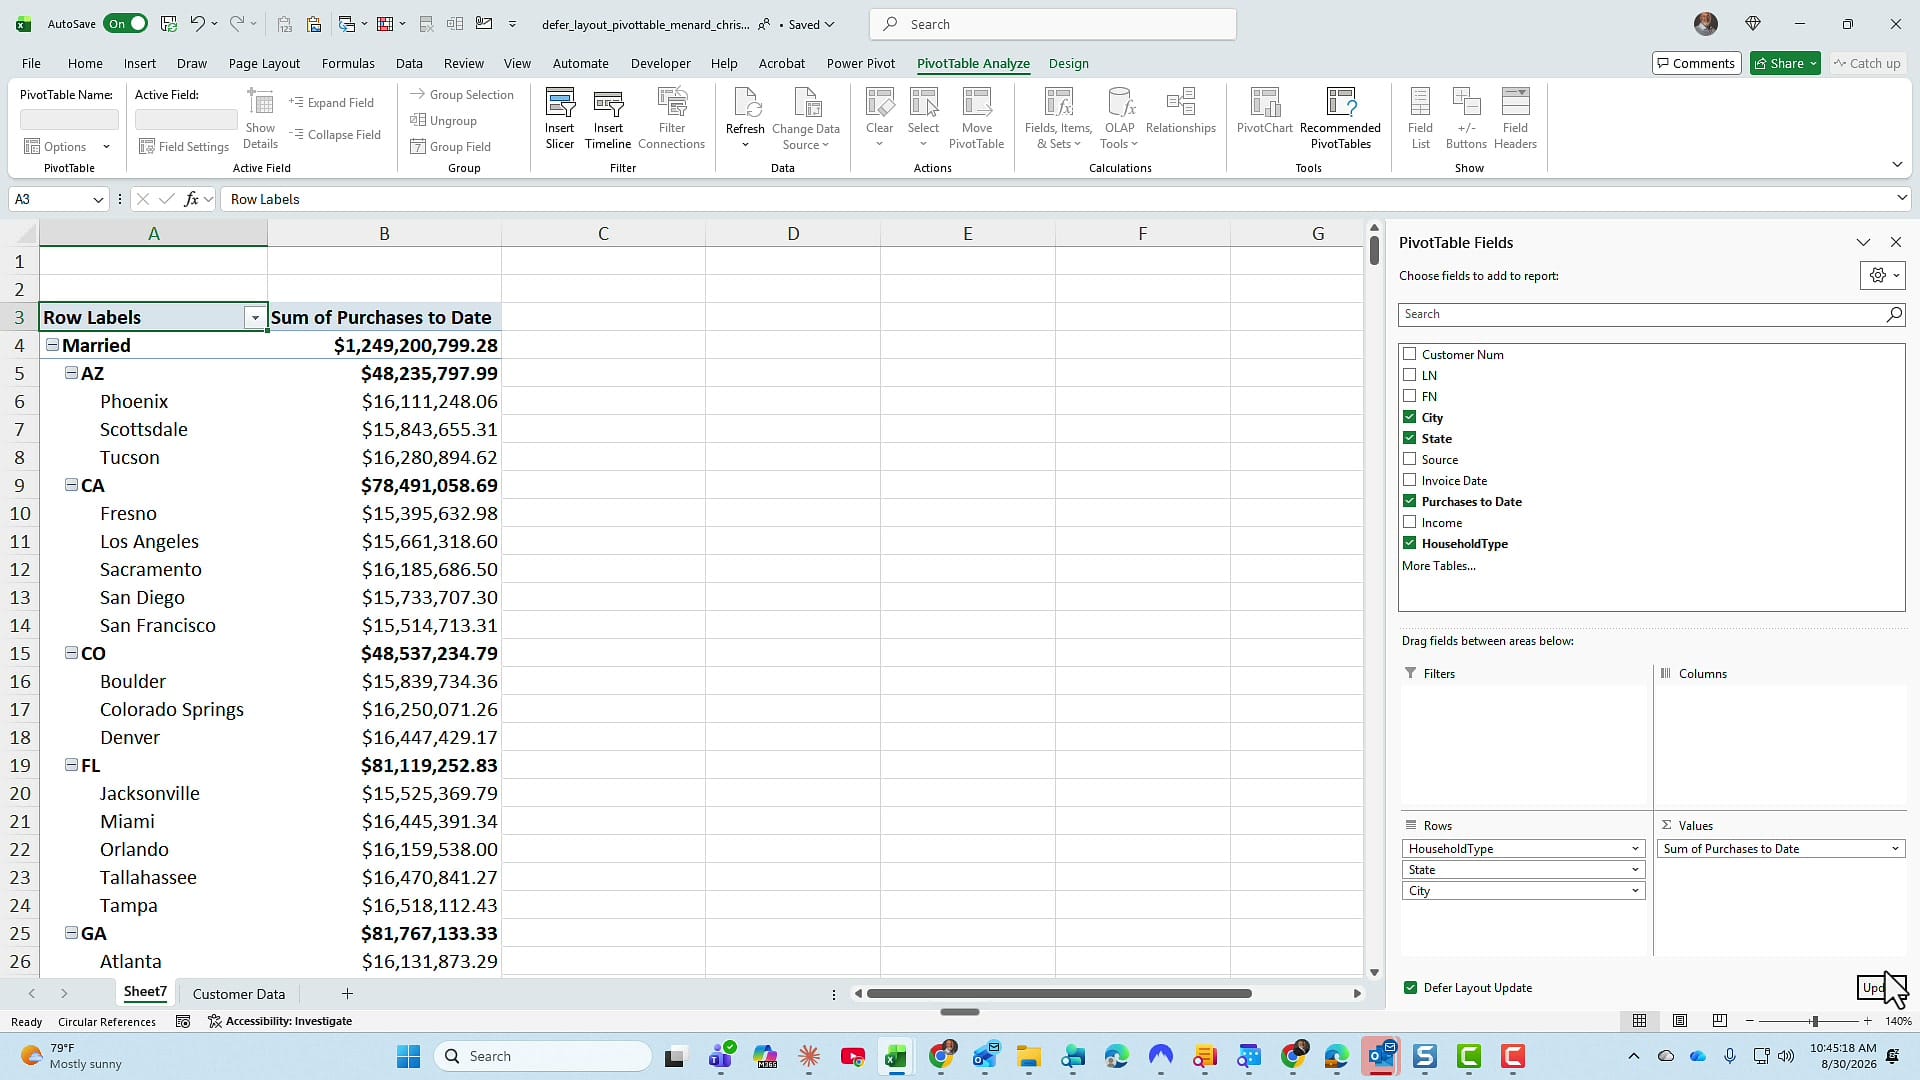Viewport: 1920px width, 1080px height.
Task: Open Recommended PivotTables
Action: 1340,118
